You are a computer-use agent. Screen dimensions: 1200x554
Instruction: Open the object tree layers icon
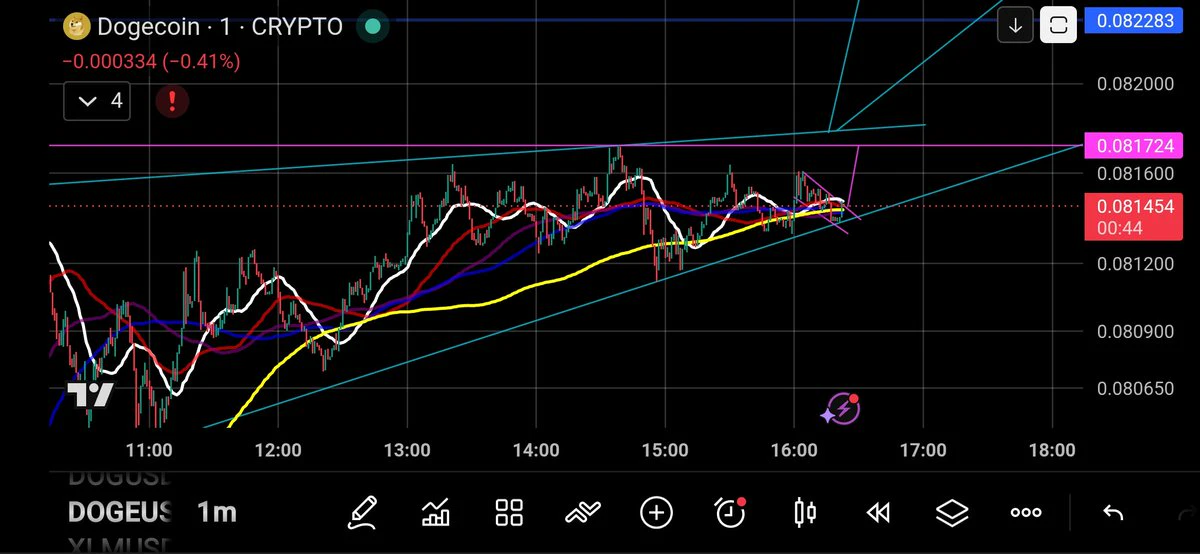coord(952,513)
